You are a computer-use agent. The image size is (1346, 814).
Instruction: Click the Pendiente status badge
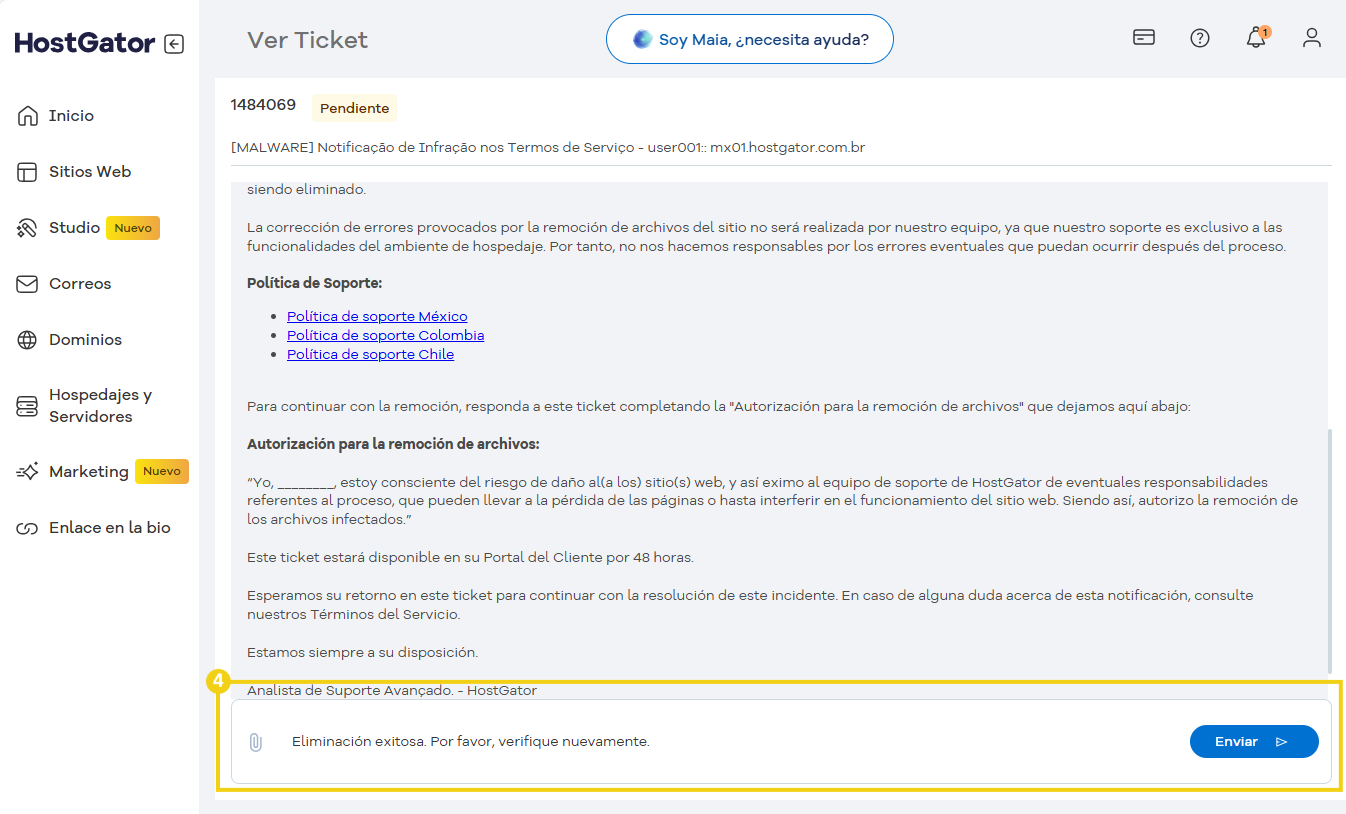tap(354, 108)
